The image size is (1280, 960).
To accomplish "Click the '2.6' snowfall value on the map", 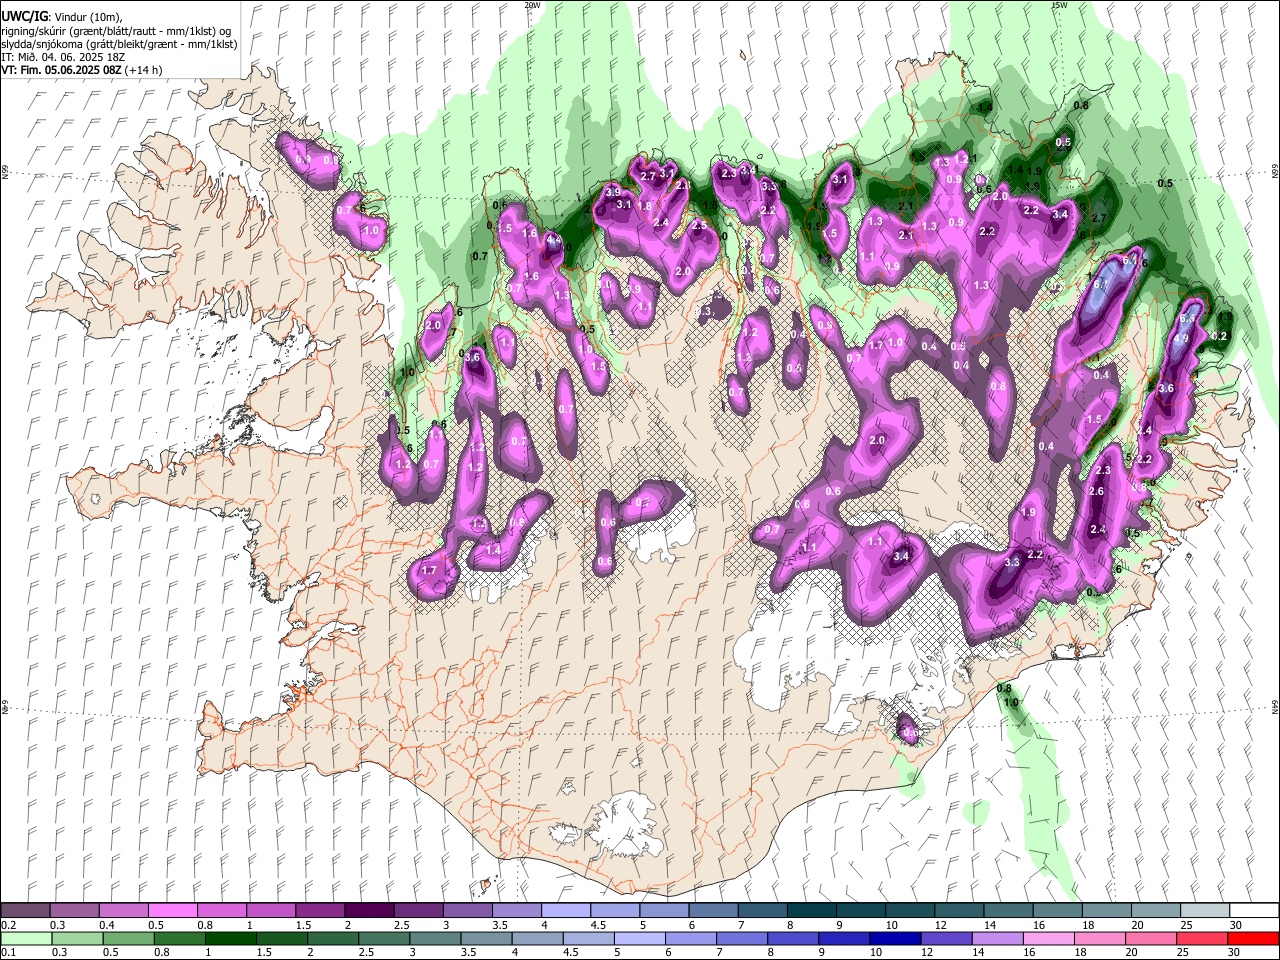I will coord(1096,491).
